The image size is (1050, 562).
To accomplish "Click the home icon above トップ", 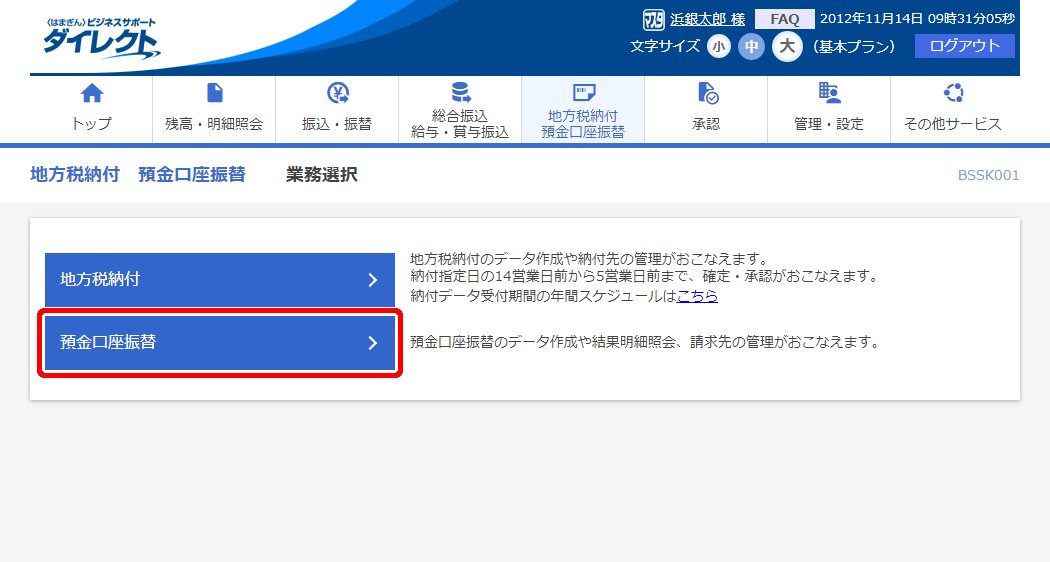I will coord(91,94).
